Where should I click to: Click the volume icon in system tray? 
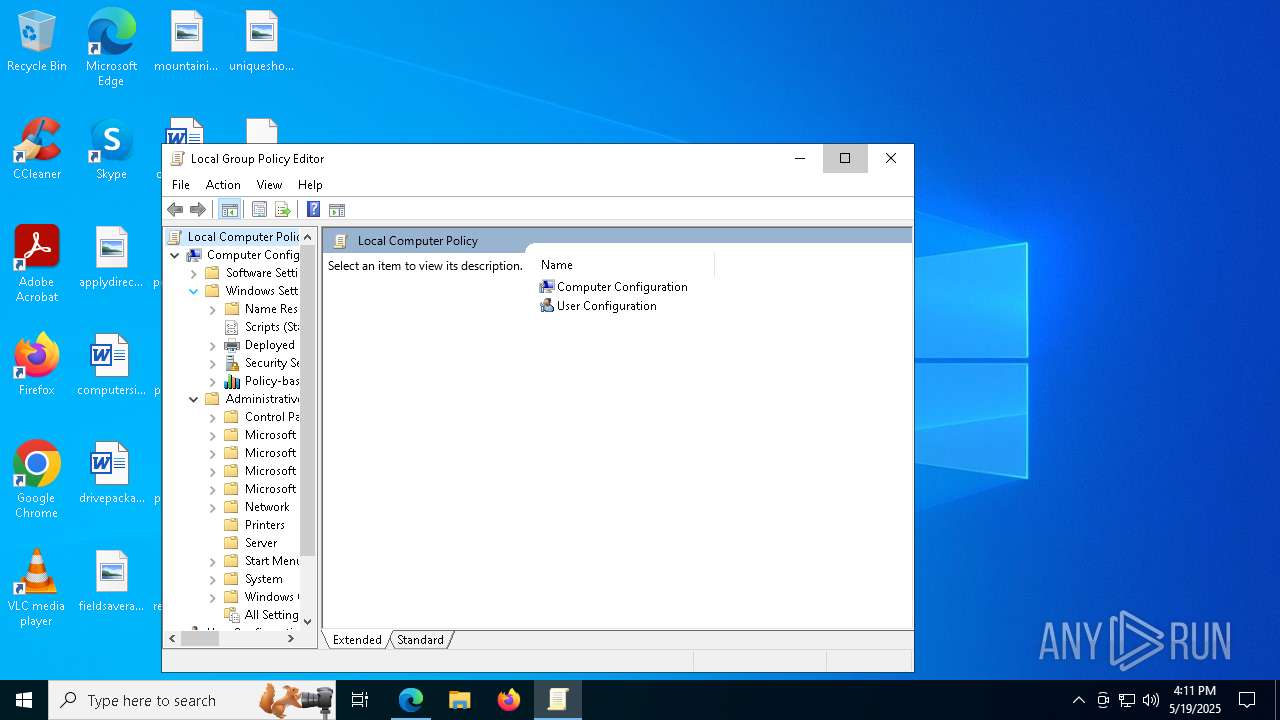(1151, 700)
